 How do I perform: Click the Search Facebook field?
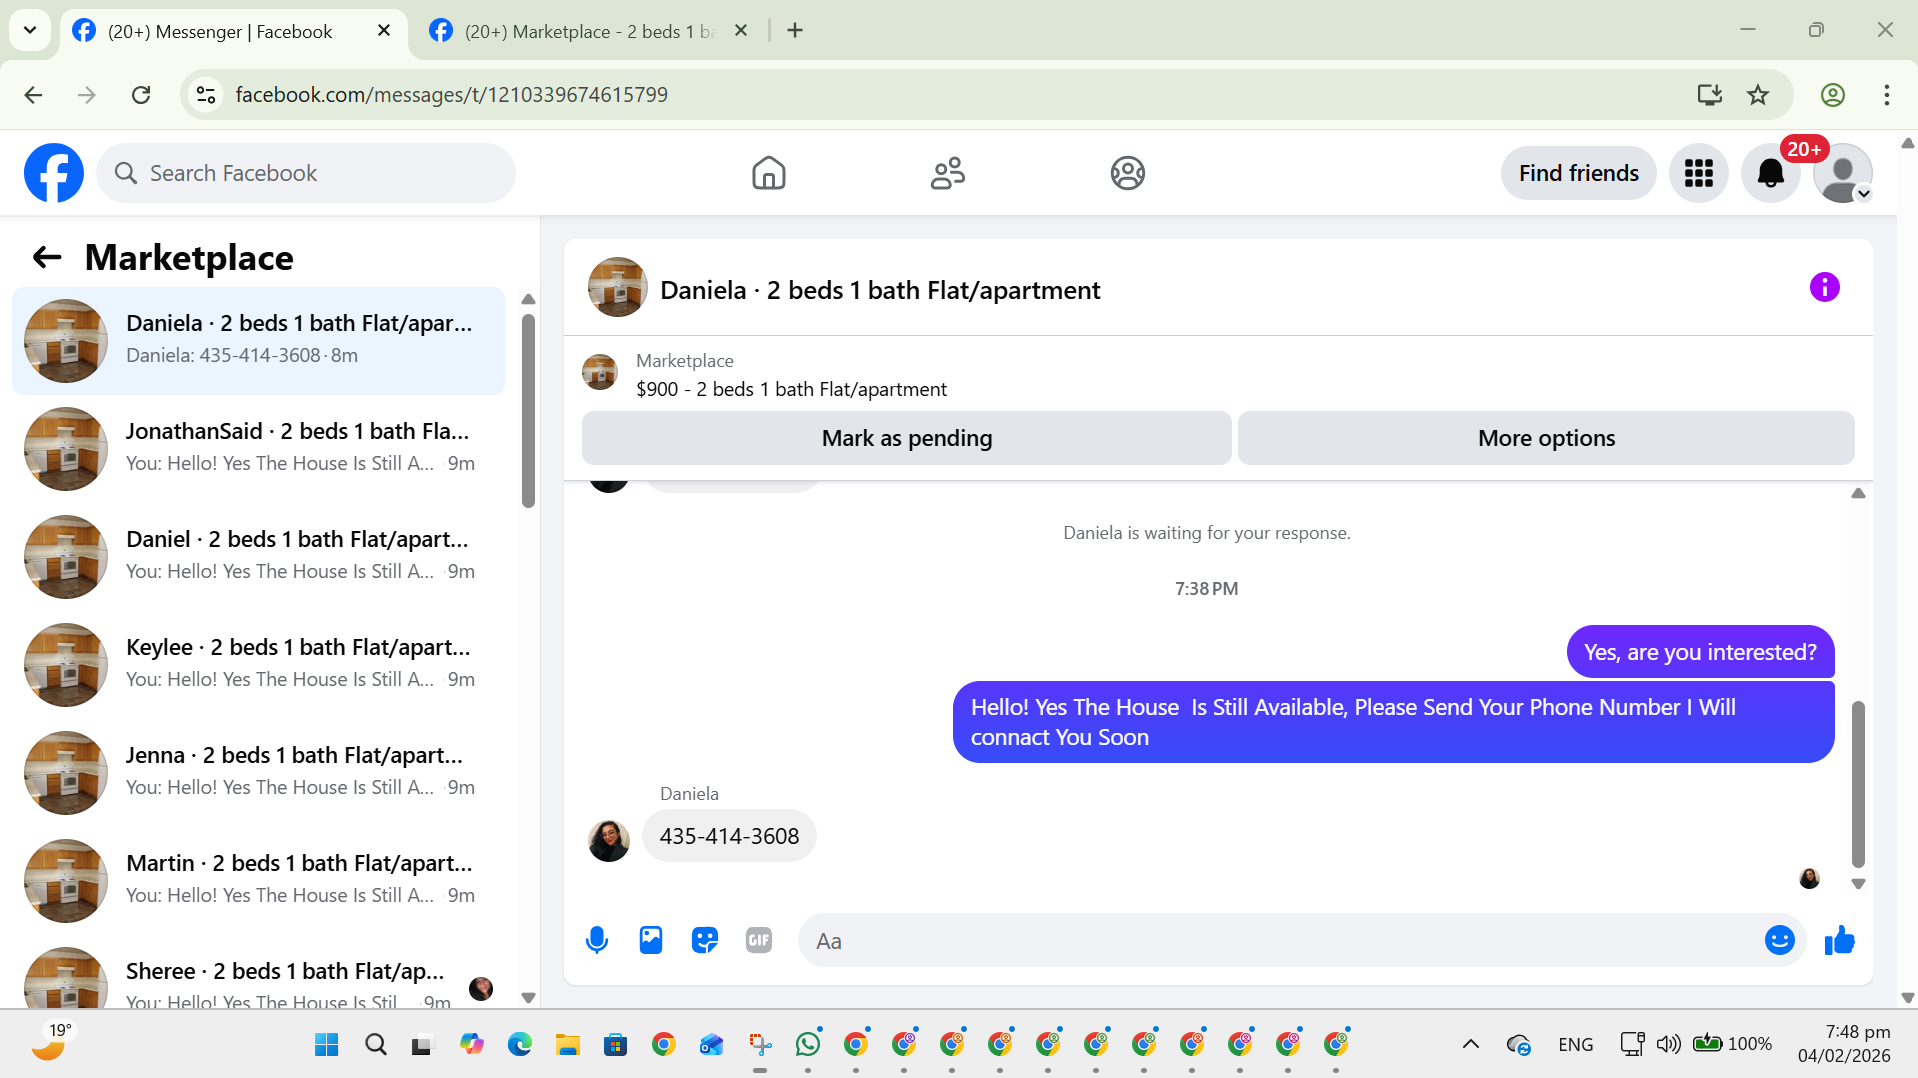pyautogui.click(x=306, y=173)
